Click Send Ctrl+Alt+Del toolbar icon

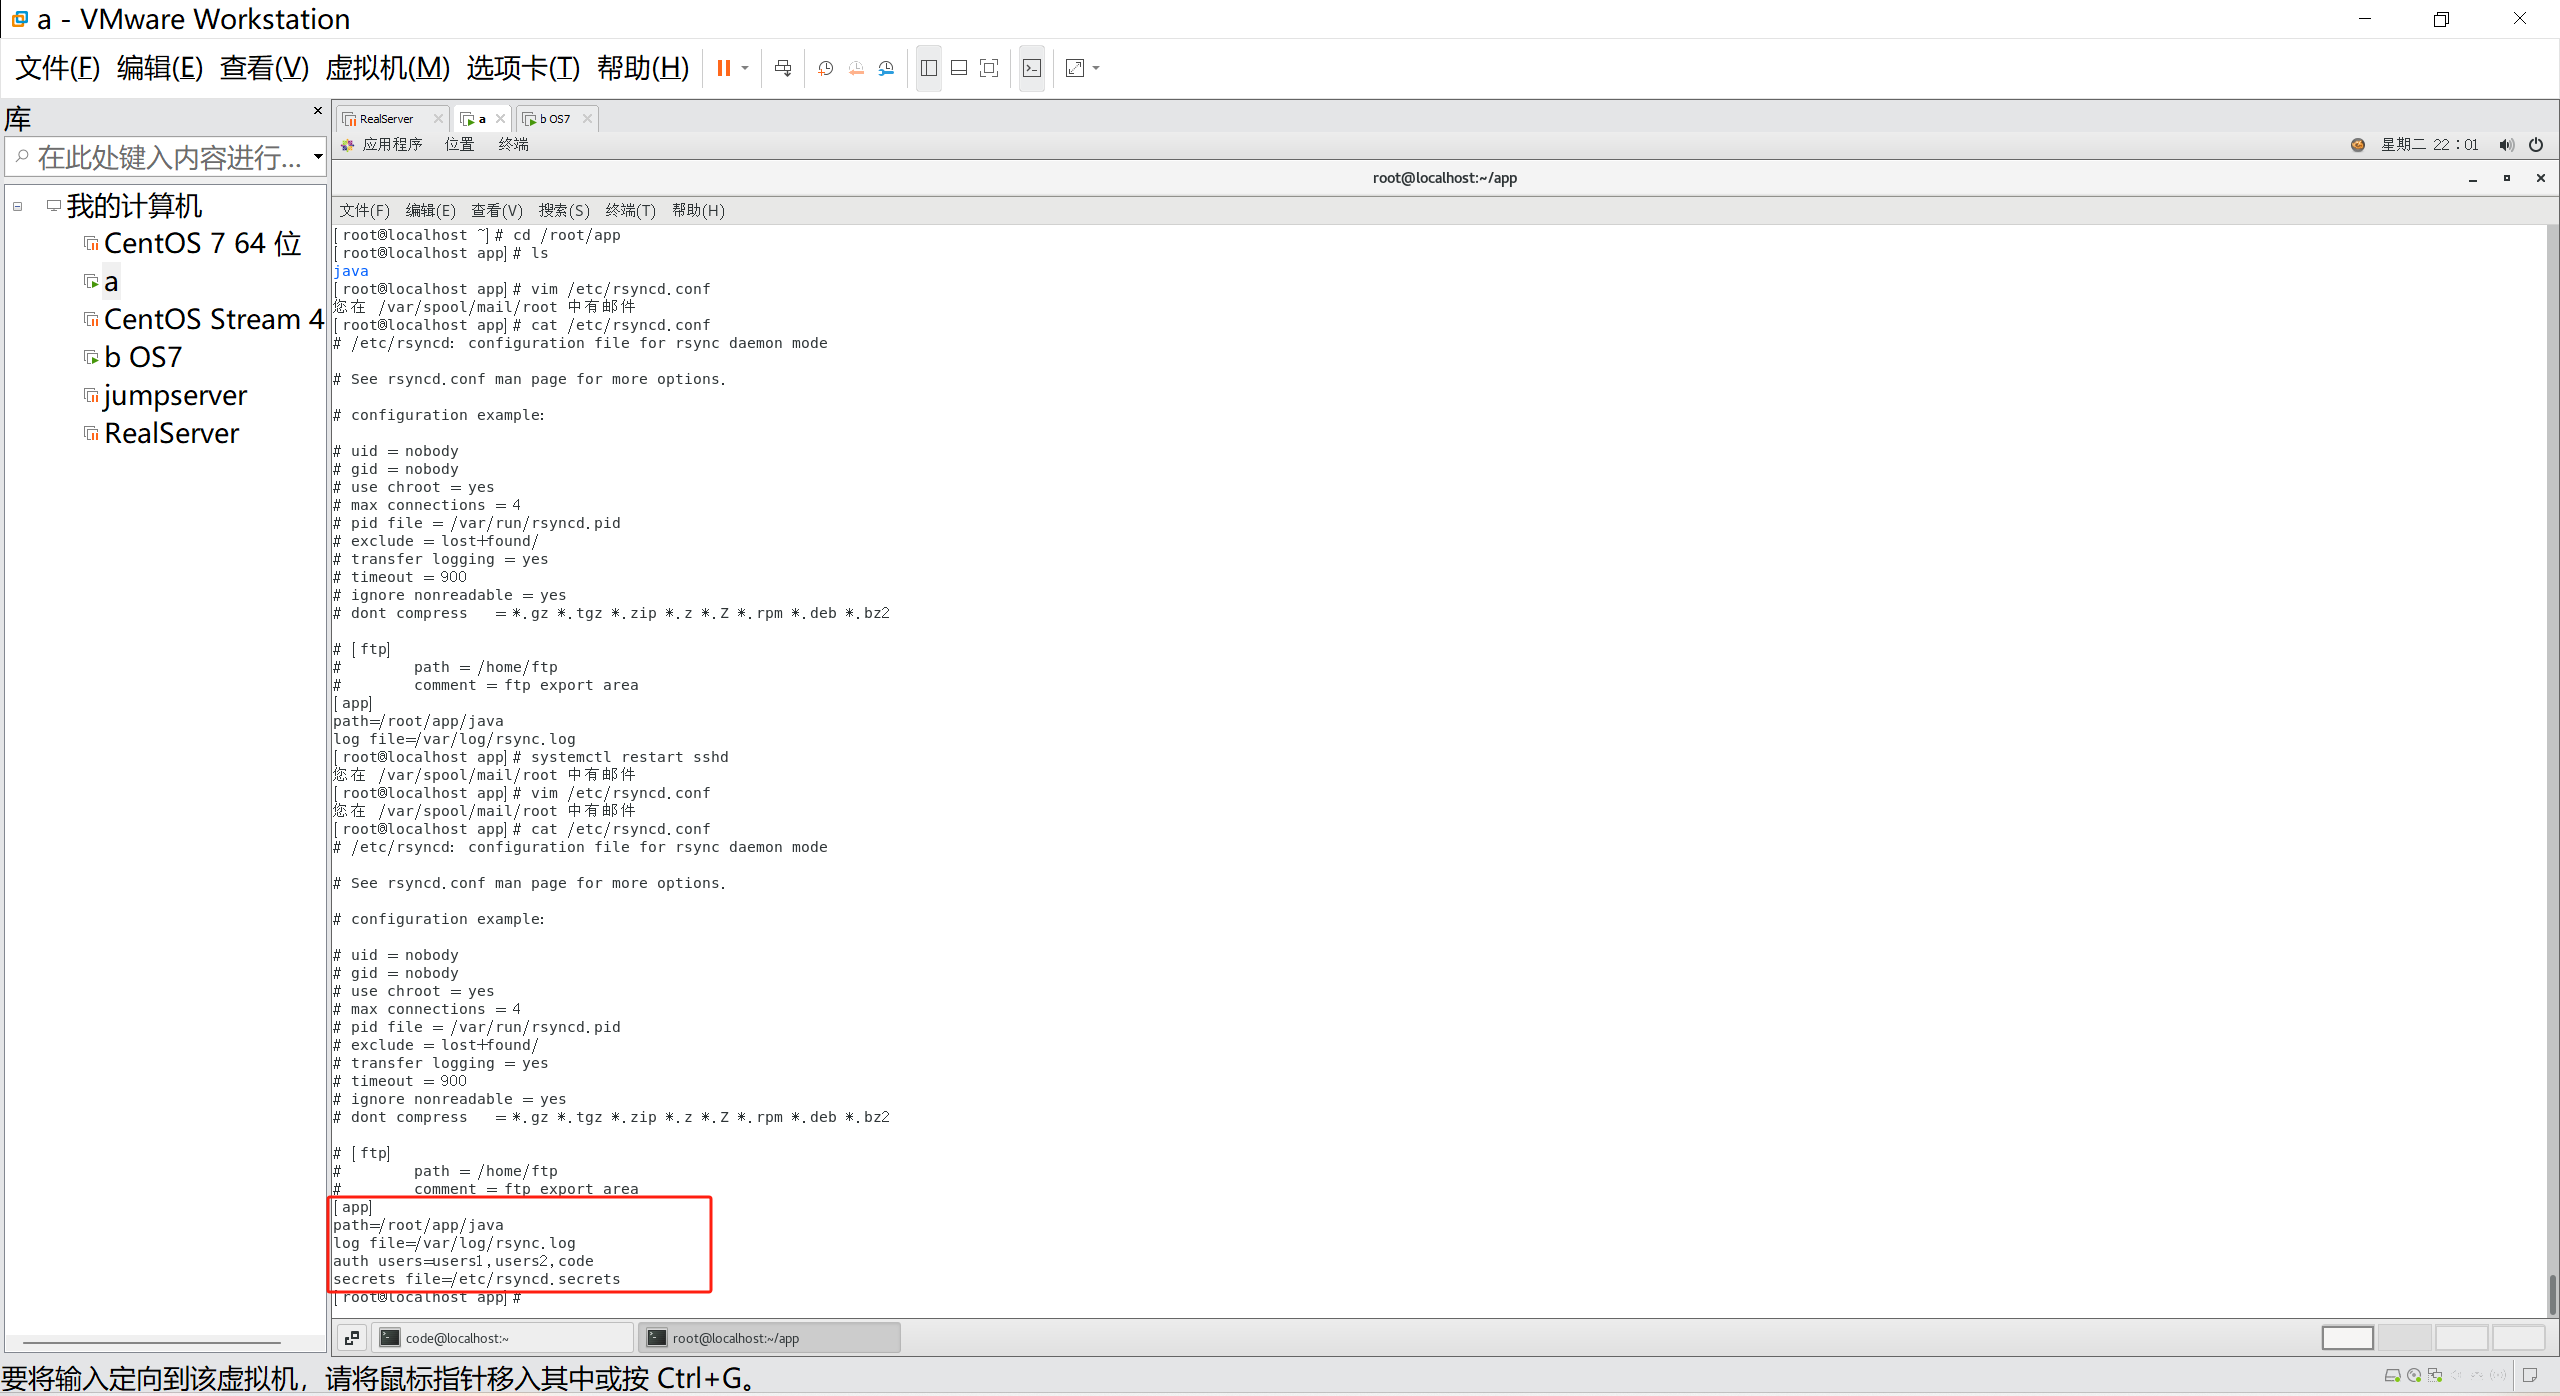pos(783,68)
